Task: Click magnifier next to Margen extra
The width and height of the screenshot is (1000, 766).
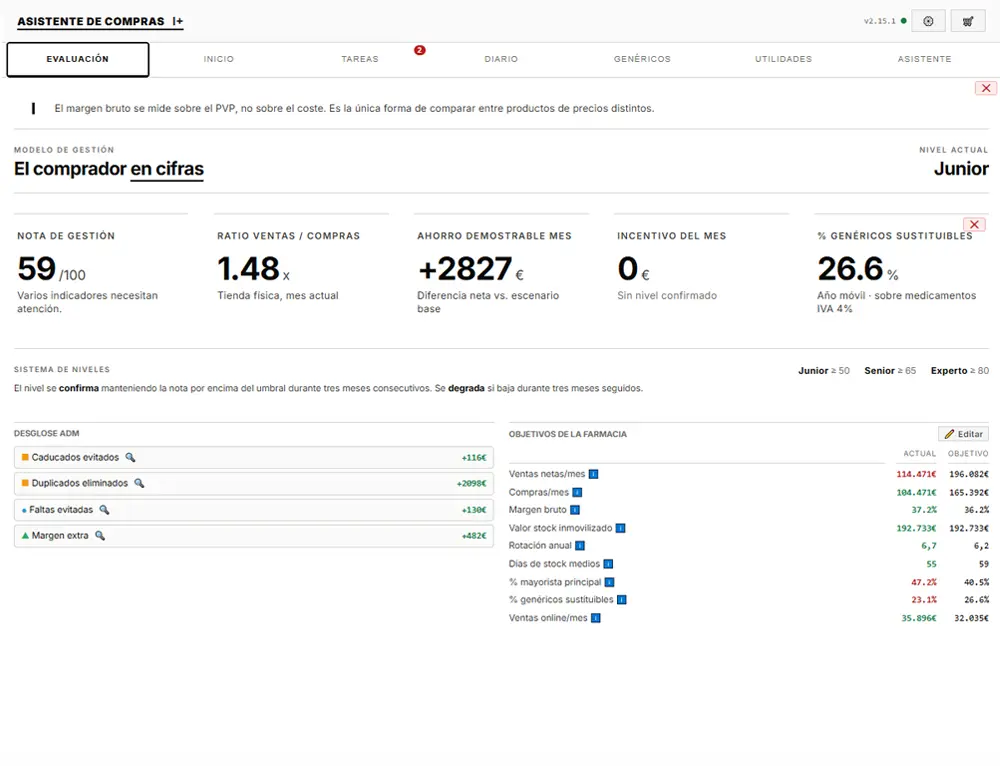Action: [x=99, y=536]
